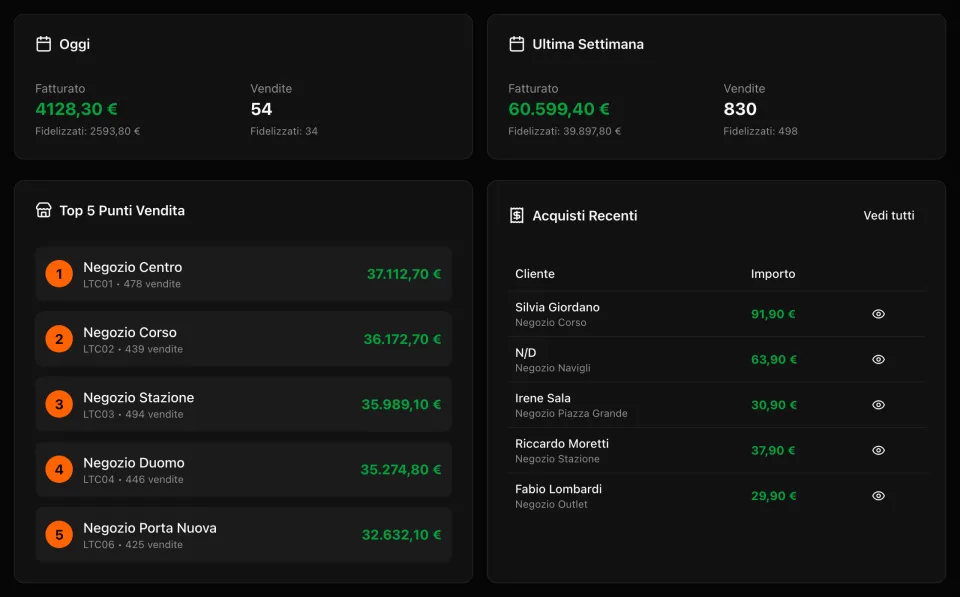The width and height of the screenshot is (960, 597).
Task: Select the Negozio Corso name in Top 5
Action: [x=130, y=332]
